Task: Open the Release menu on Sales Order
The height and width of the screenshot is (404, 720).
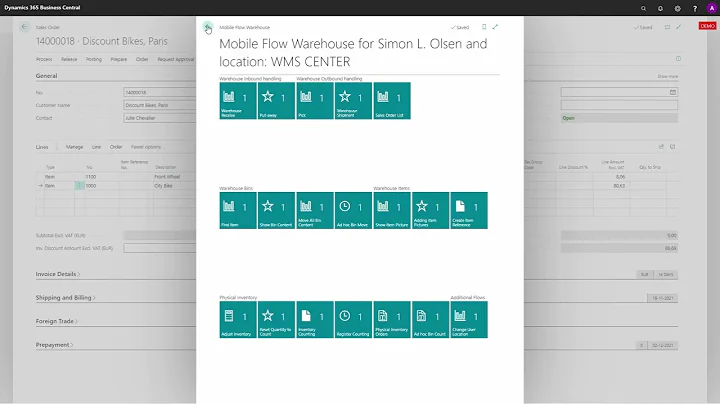Action: click(x=69, y=59)
